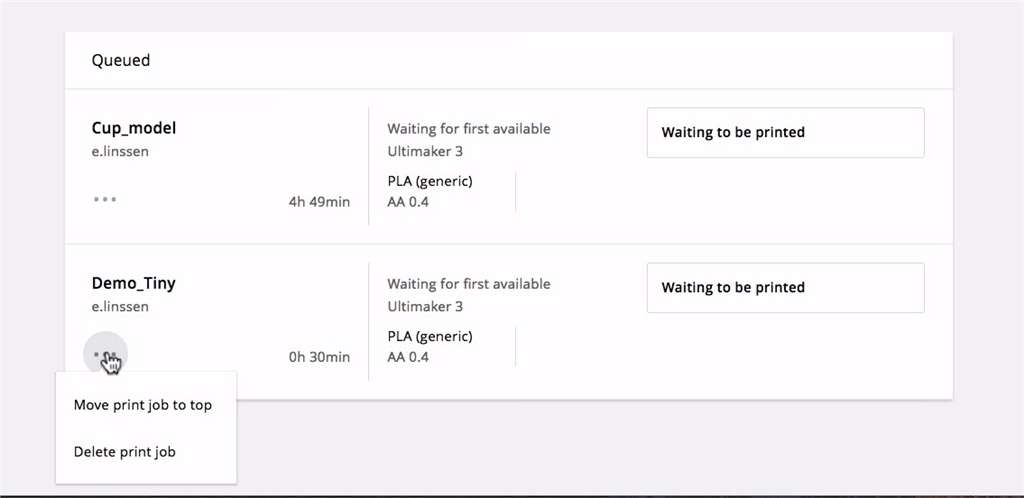Click Cup_model's Waiting to be printed box

(x=785, y=132)
